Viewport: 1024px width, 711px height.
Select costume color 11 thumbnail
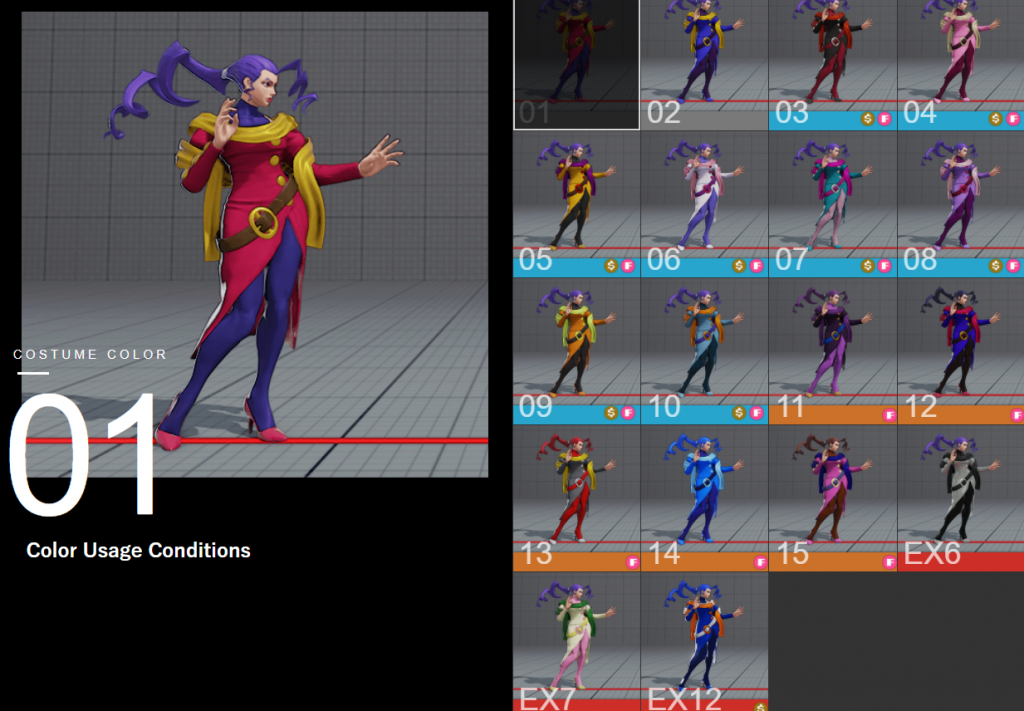point(833,351)
